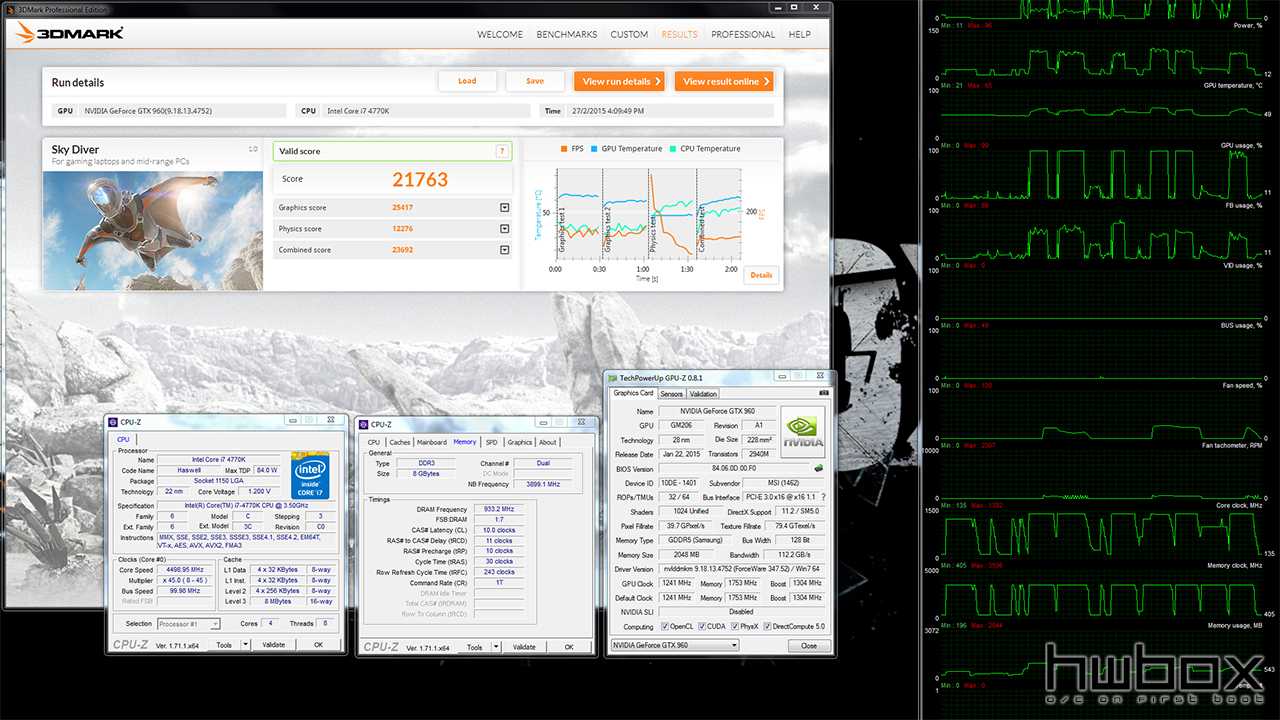The width and height of the screenshot is (1280, 720).
Task: Click the Load button in Run details
Action: pyautogui.click(x=467, y=81)
